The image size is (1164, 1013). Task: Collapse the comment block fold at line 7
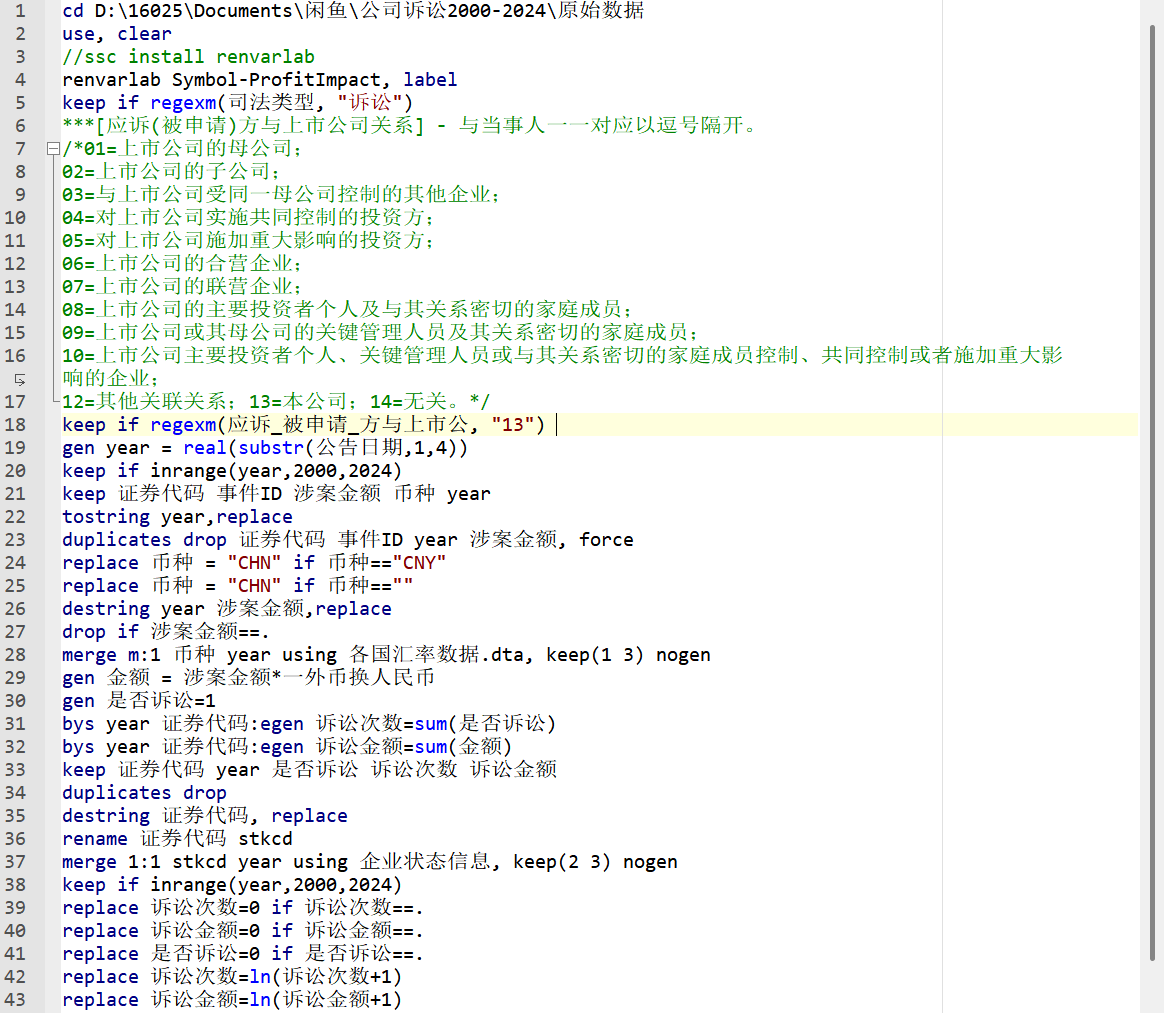[x=52, y=149]
